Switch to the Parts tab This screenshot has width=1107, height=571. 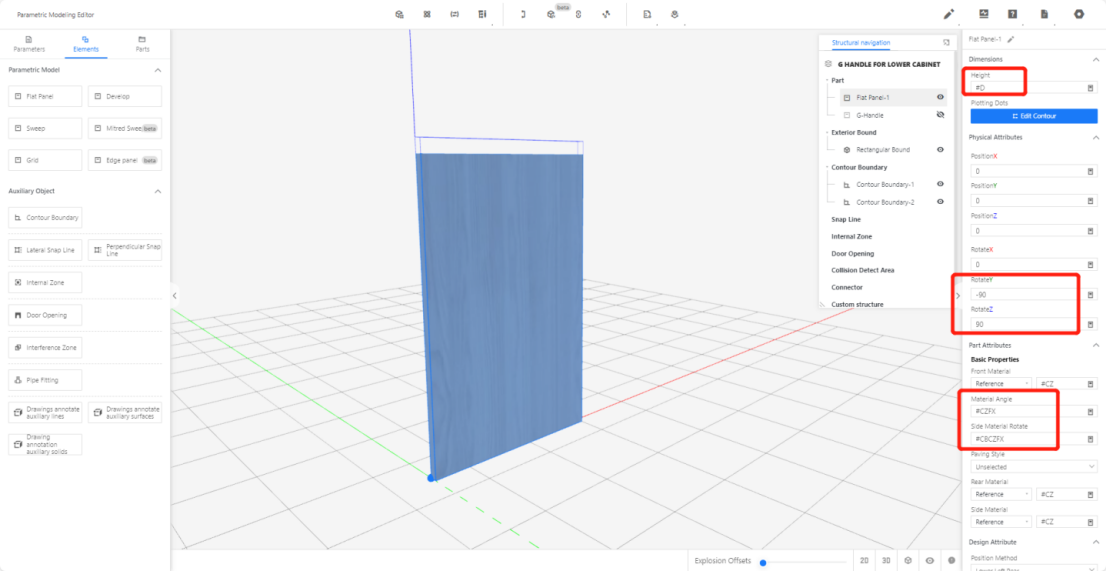[142, 44]
